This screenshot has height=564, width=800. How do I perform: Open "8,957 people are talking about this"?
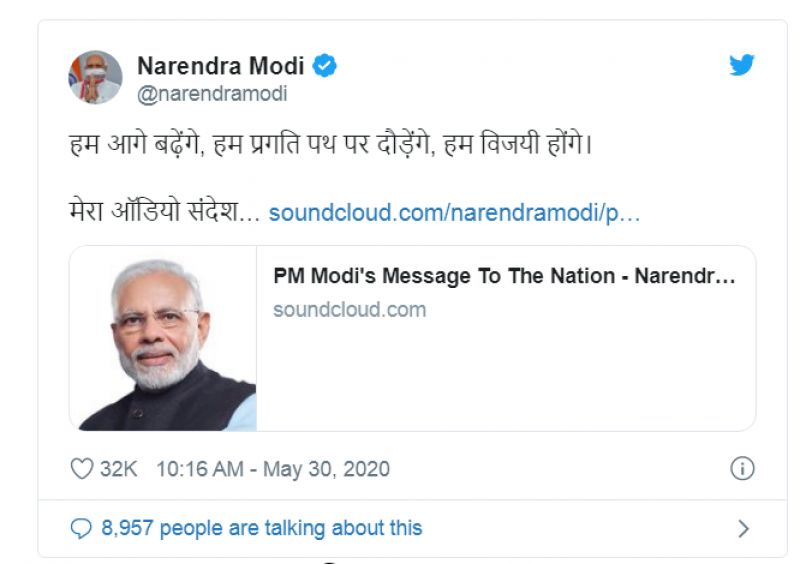[x=262, y=528]
